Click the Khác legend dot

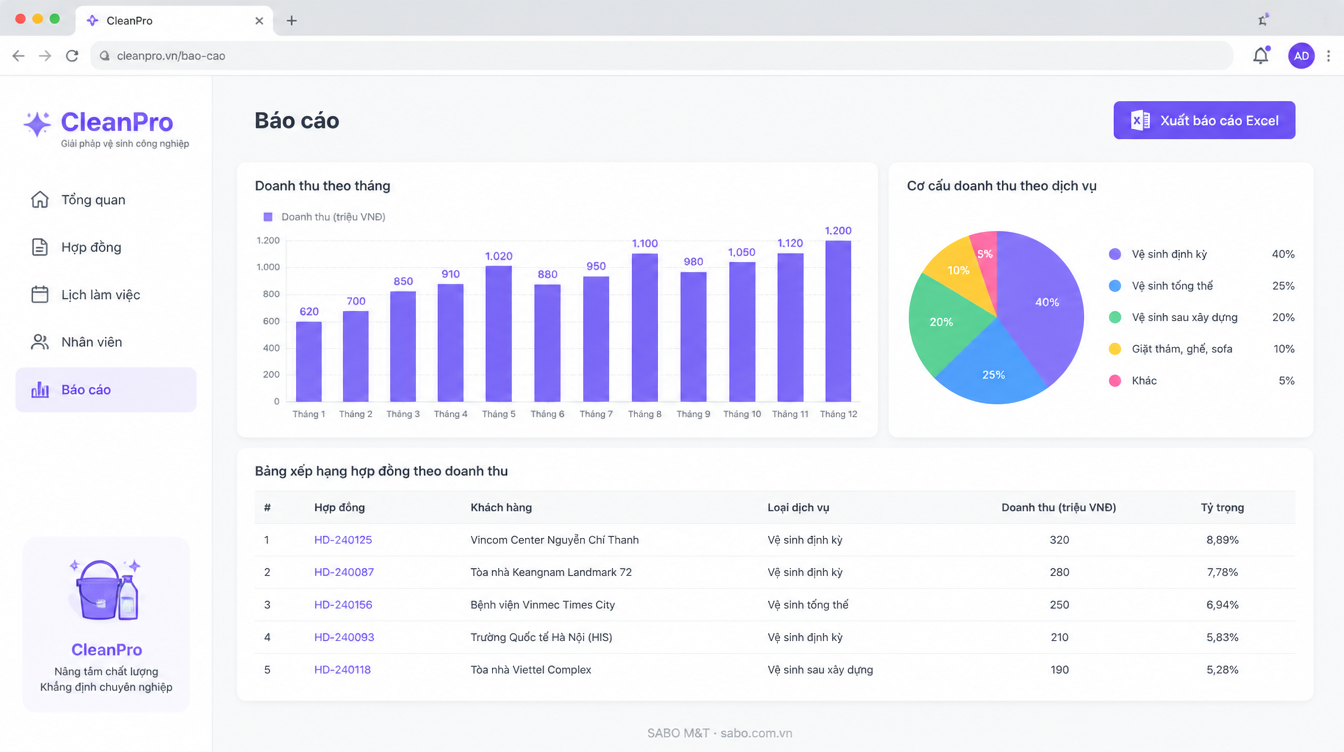[x=1115, y=381]
